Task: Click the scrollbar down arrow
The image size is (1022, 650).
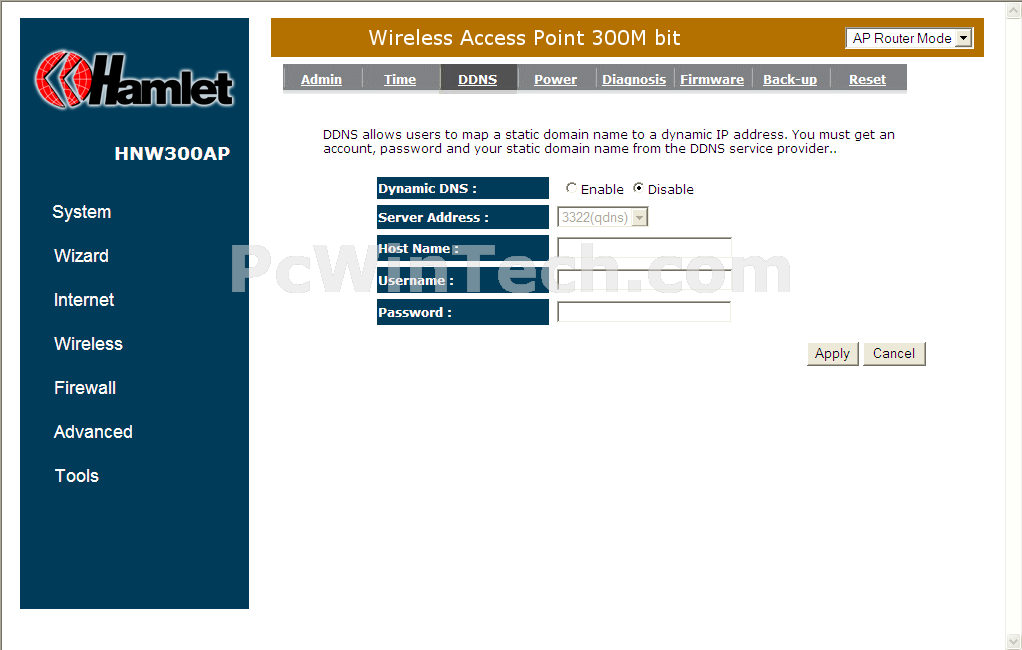Action: 1014,642
